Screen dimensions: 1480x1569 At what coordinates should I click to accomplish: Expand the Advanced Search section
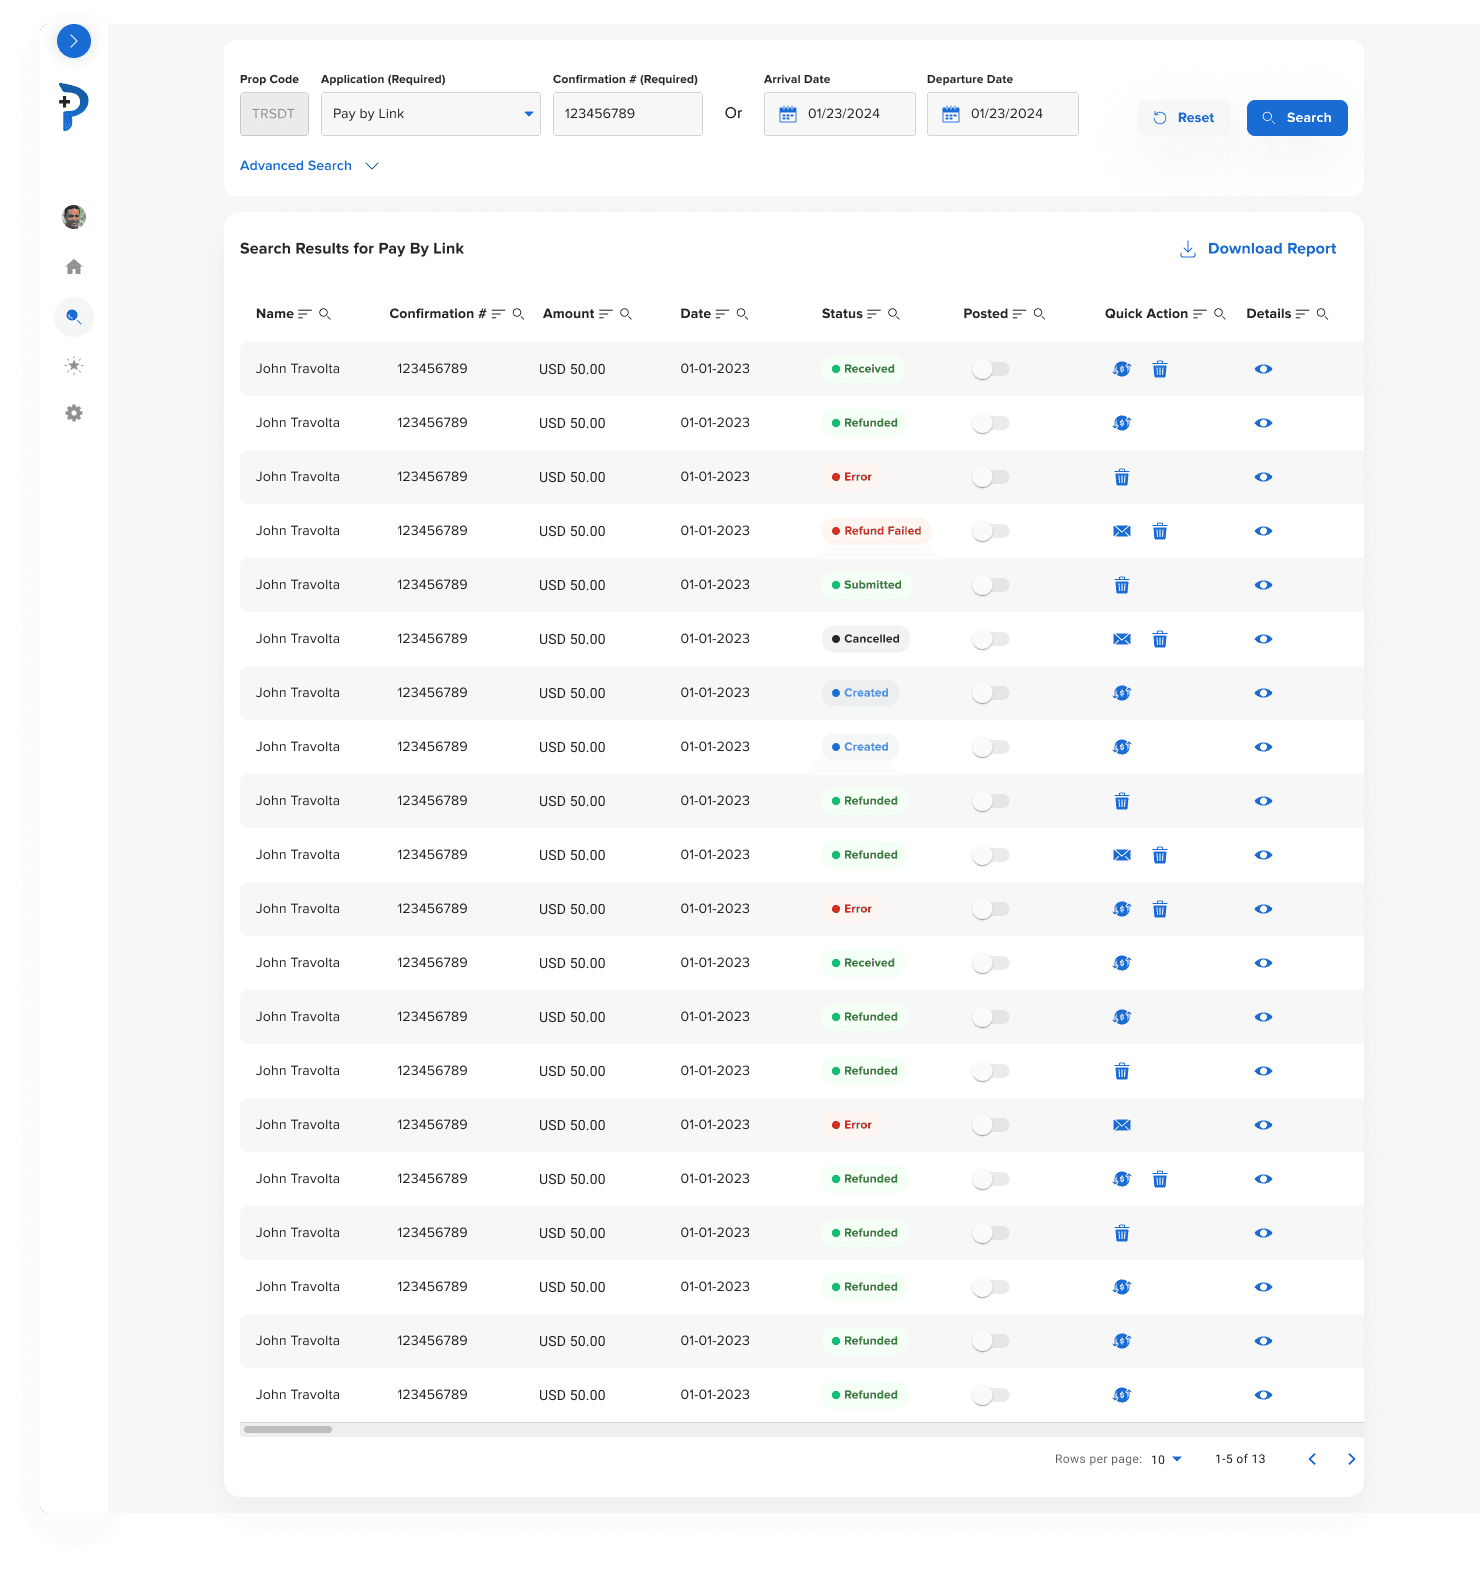coord(309,166)
